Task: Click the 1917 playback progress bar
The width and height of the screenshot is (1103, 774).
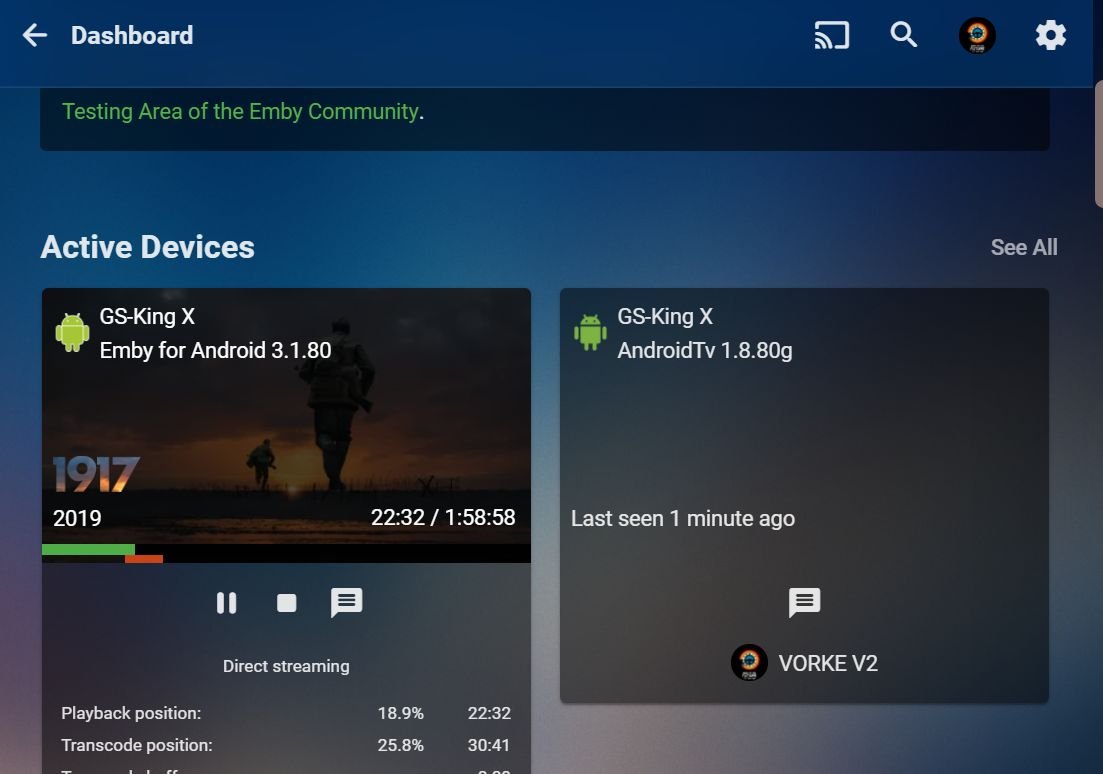Action: 286,553
